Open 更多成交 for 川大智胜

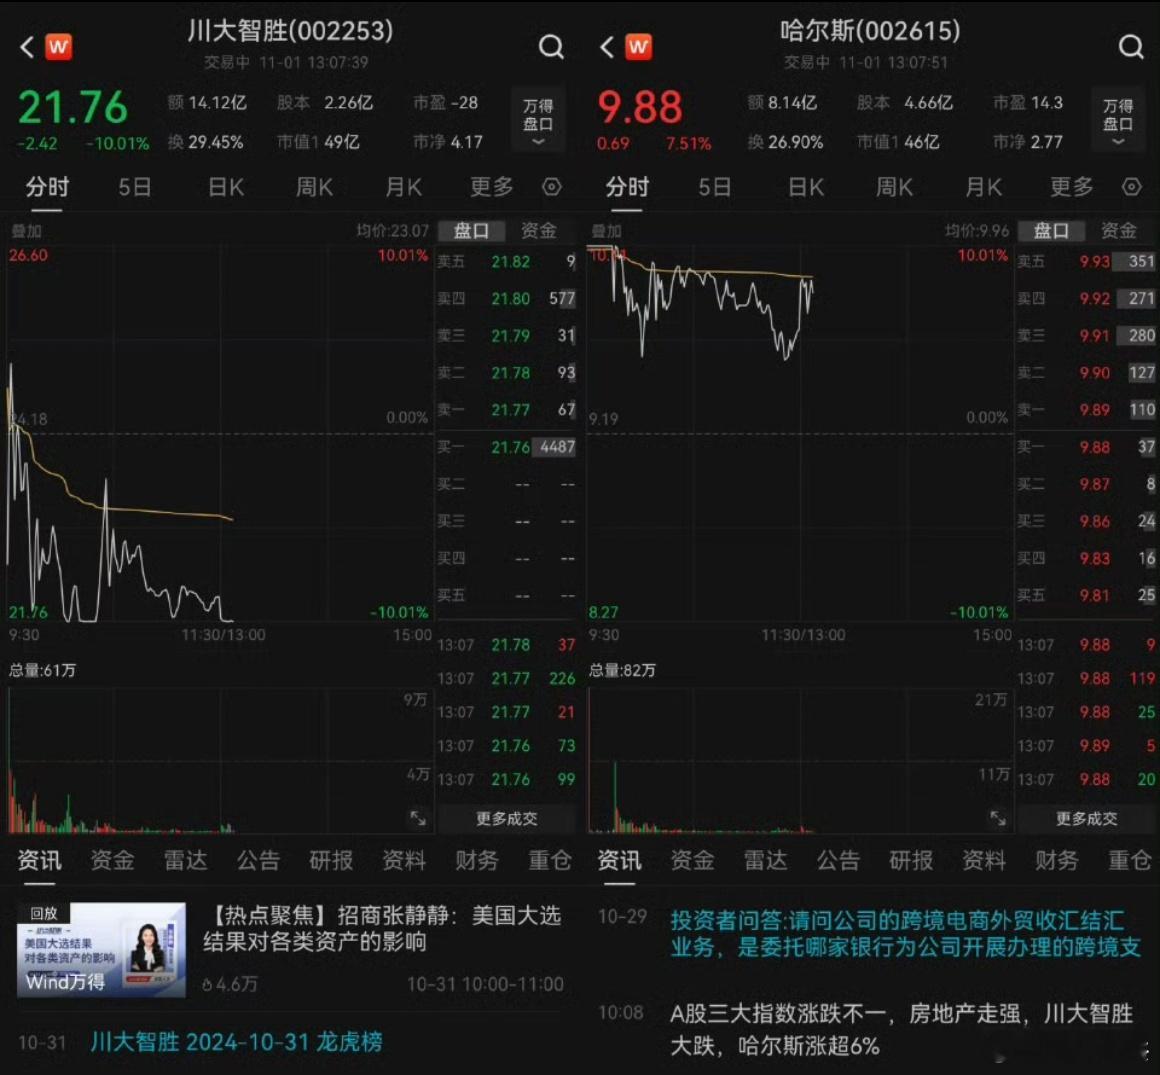click(507, 818)
